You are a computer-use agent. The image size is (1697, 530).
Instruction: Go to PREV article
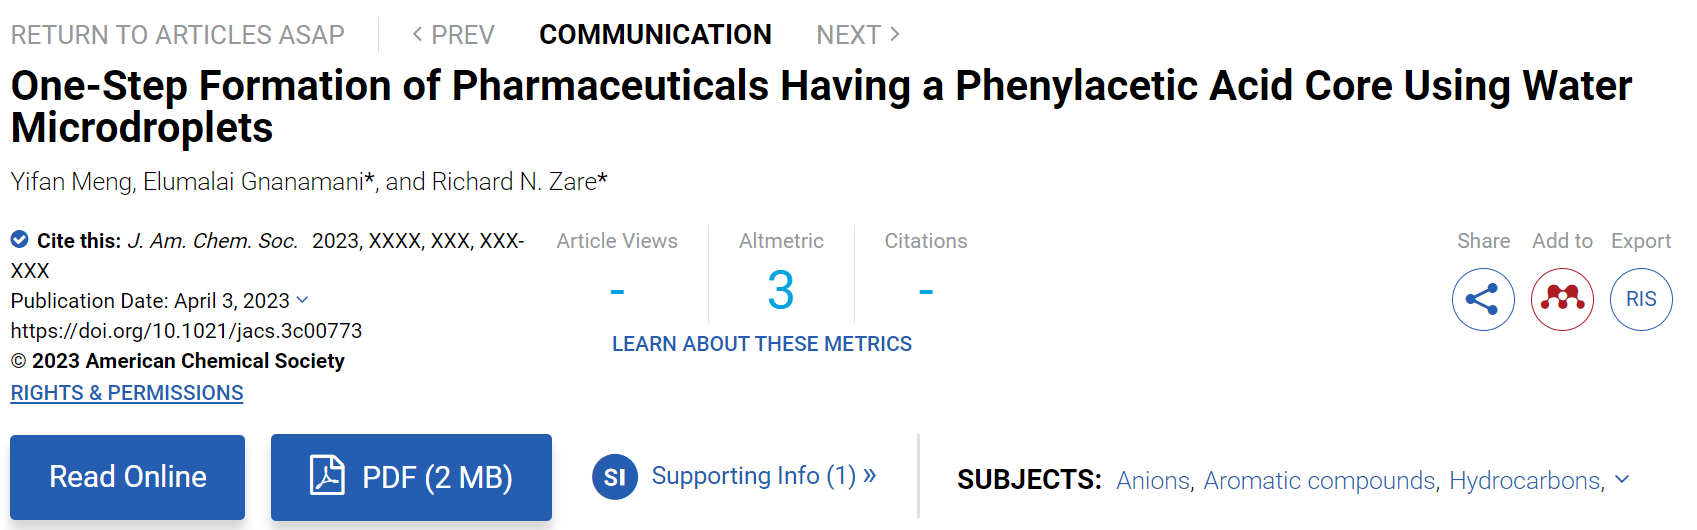pyautogui.click(x=453, y=35)
